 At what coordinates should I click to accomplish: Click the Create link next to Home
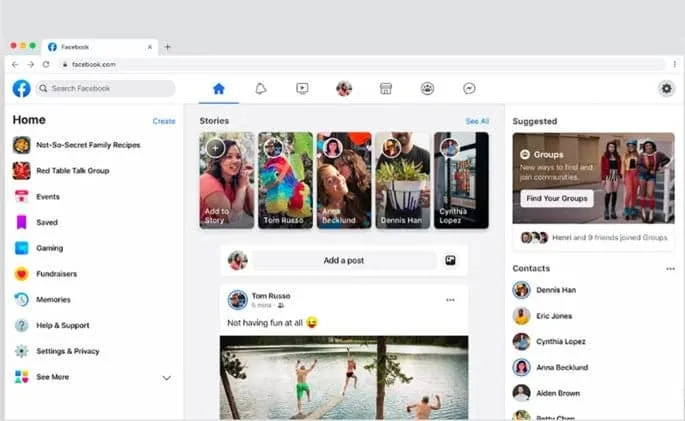coord(164,121)
